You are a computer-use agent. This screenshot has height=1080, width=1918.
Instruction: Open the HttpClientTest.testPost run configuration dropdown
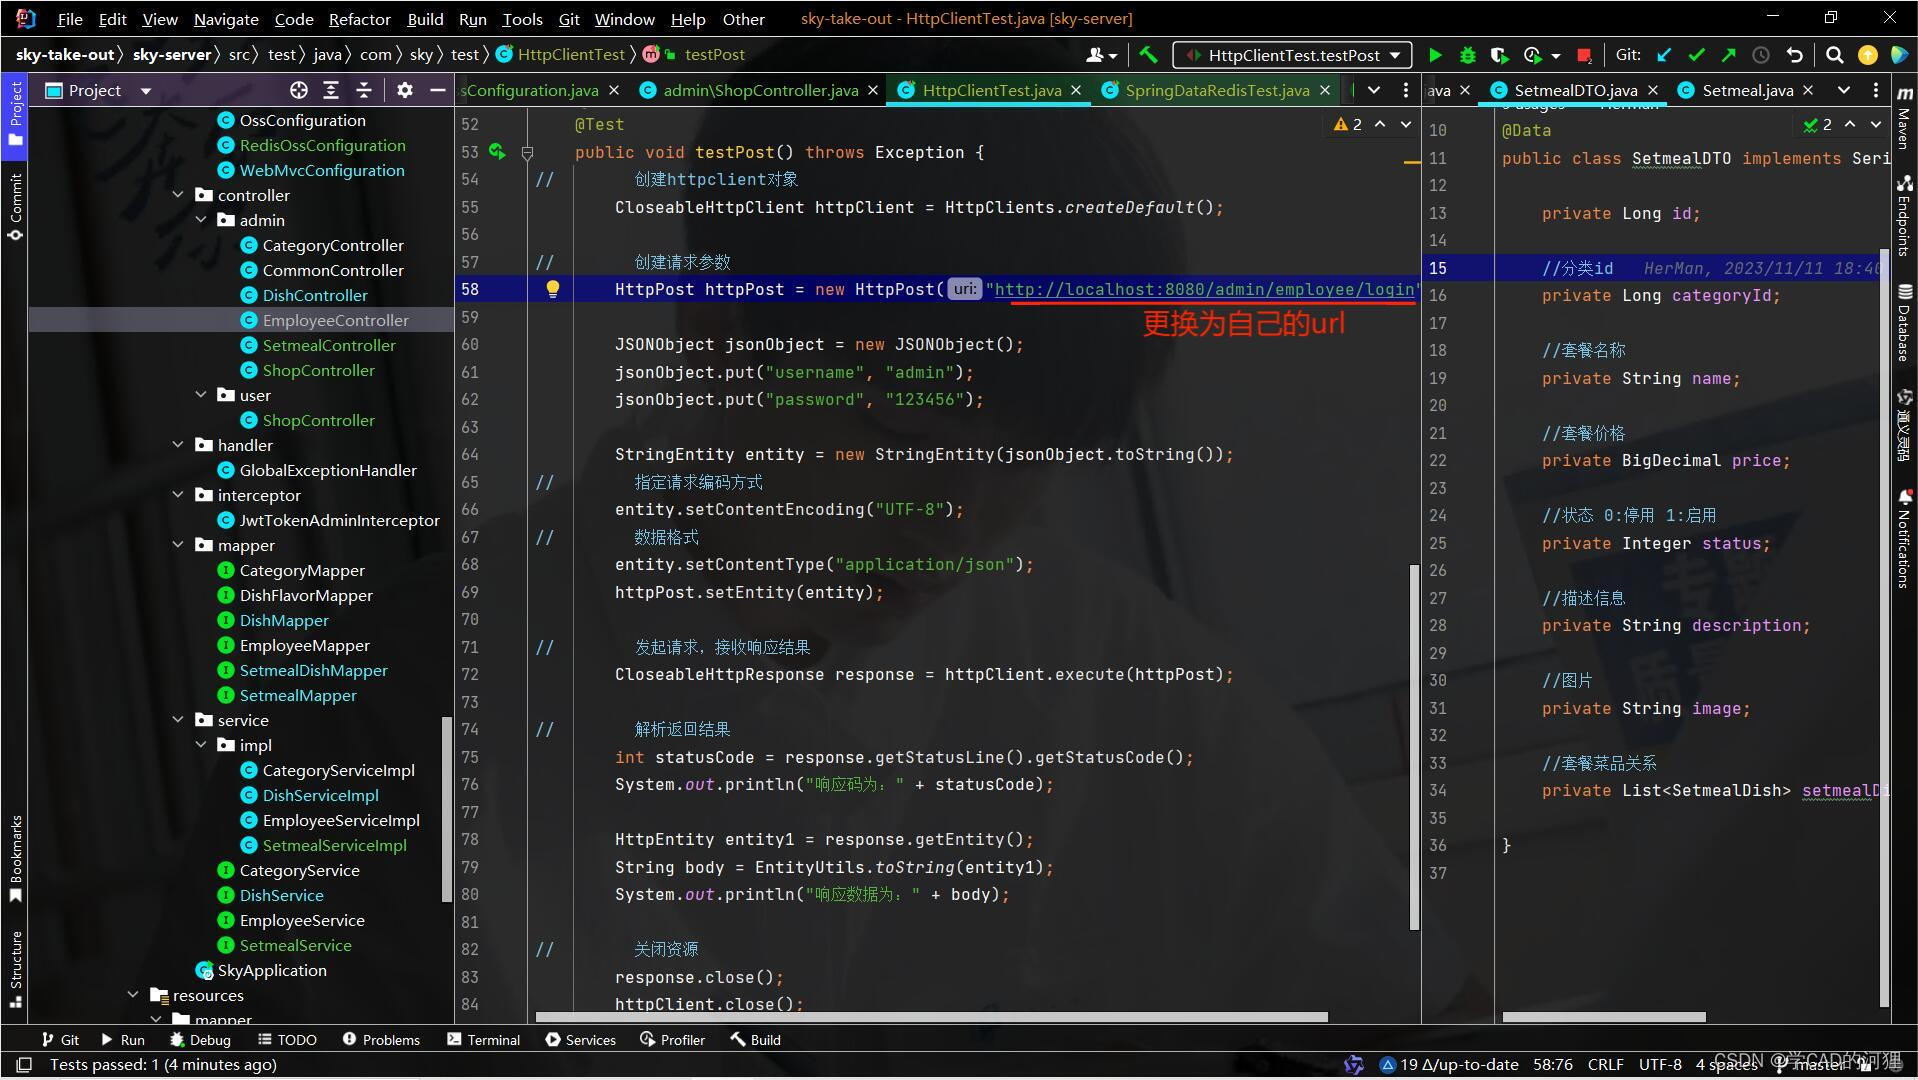tap(1290, 55)
